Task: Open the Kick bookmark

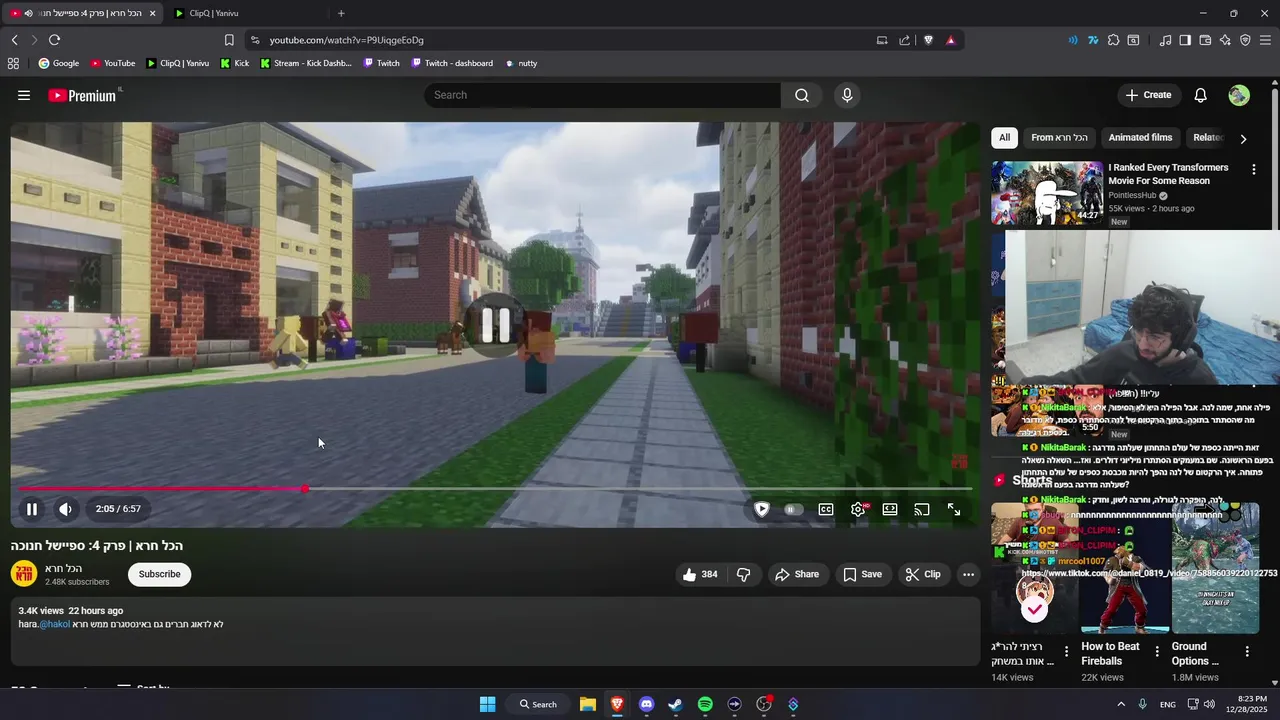Action: click(235, 63)
